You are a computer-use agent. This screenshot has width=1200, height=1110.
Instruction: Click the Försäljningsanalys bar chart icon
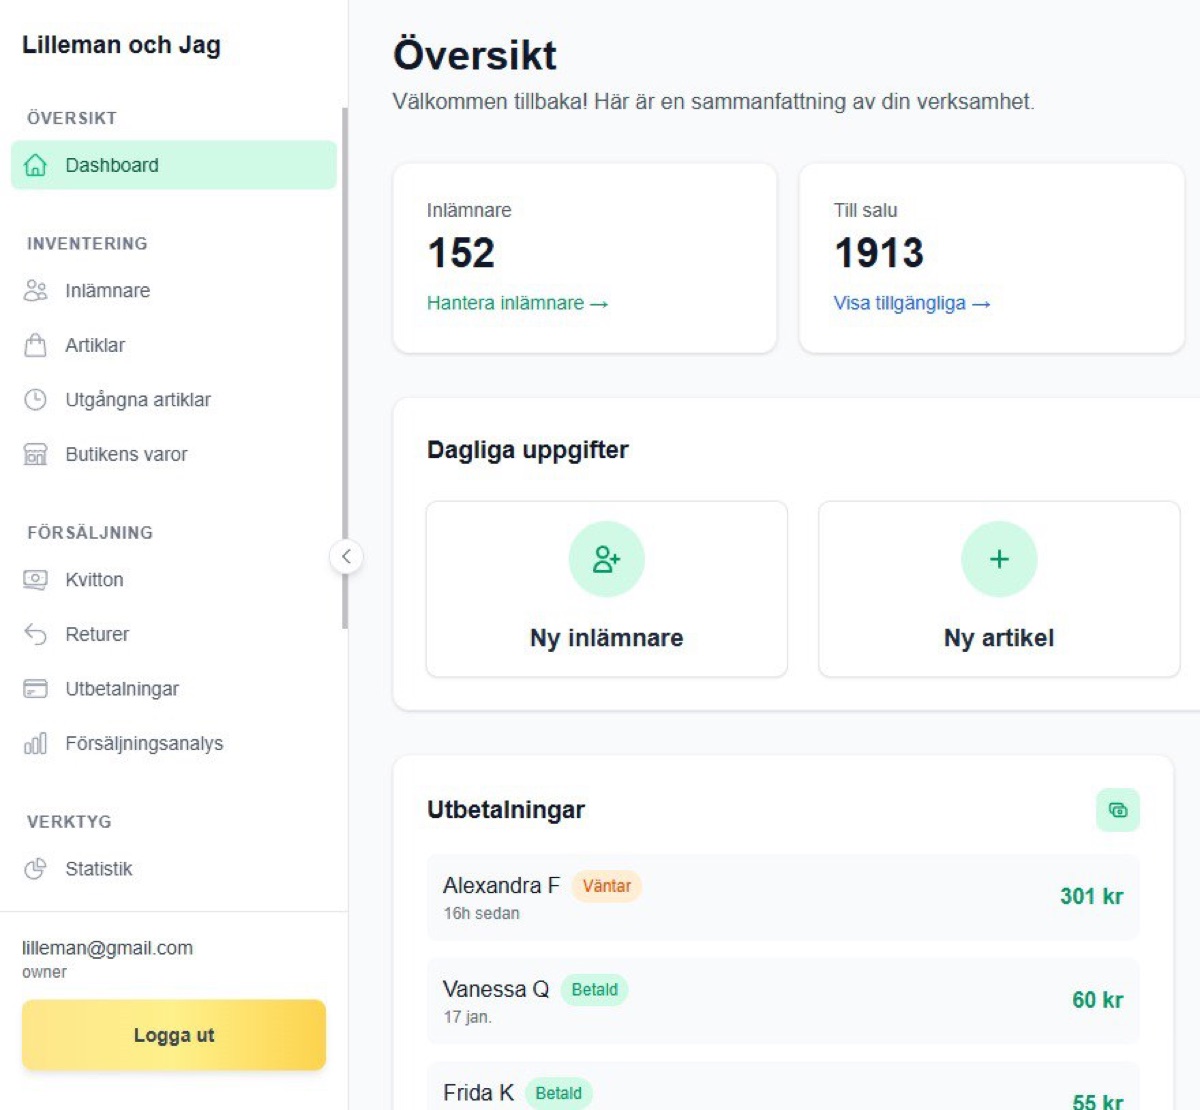click(x=35, y=743)
